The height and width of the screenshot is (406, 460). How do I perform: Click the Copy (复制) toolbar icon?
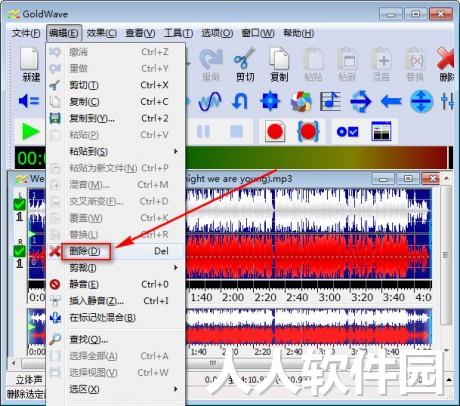279,65
